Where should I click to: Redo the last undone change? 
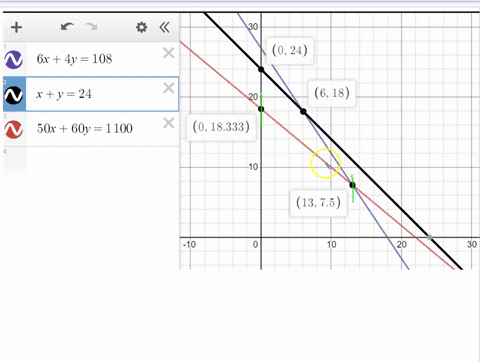pos(91,27)
